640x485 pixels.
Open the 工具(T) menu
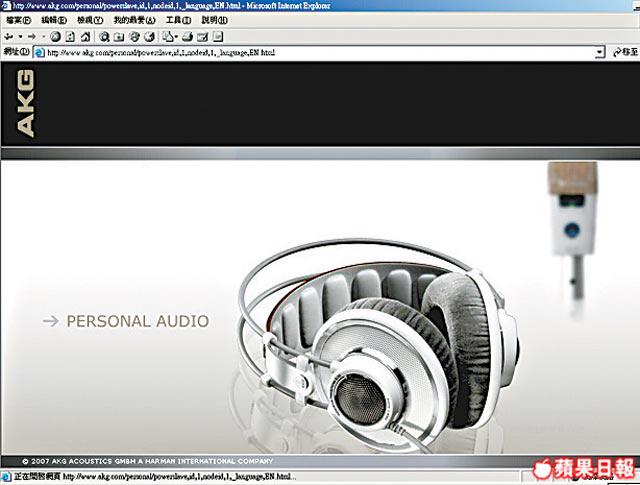point(178,20)
